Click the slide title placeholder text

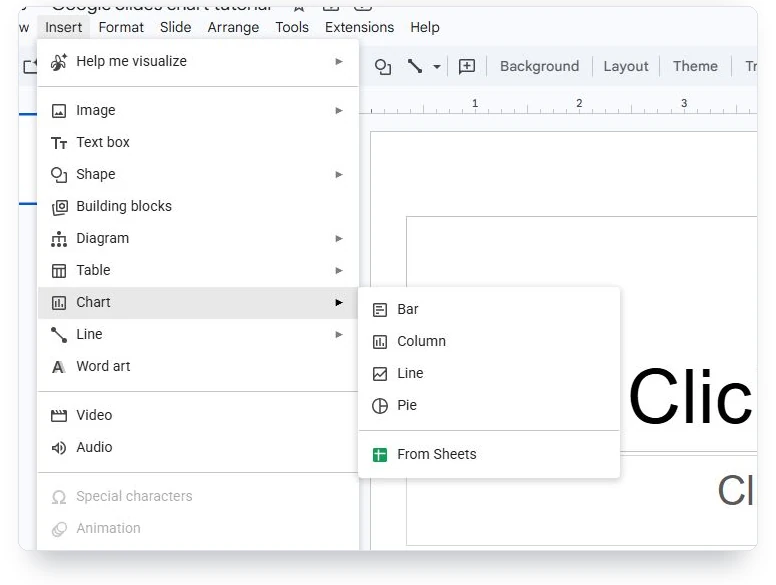tap(690, 396)
